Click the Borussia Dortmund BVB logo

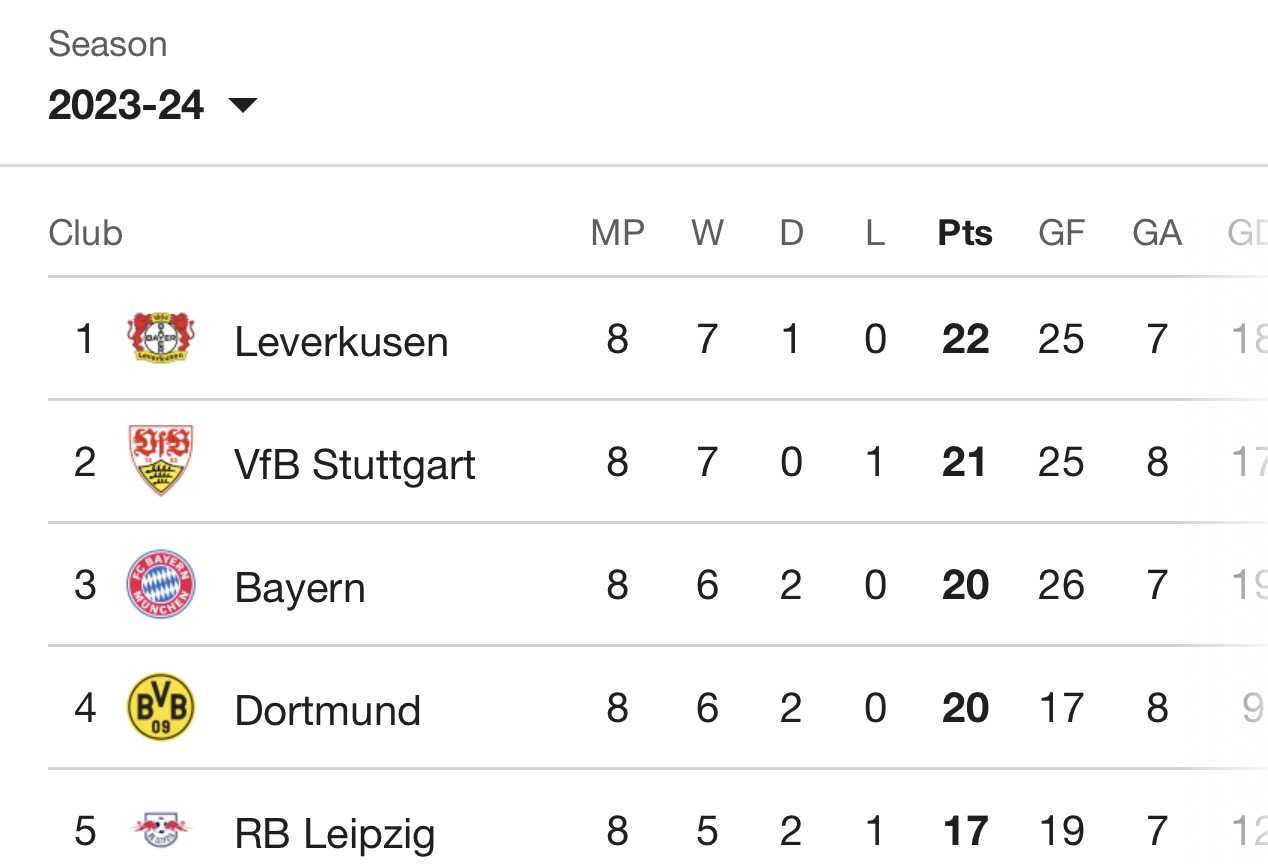coord(161,707)
